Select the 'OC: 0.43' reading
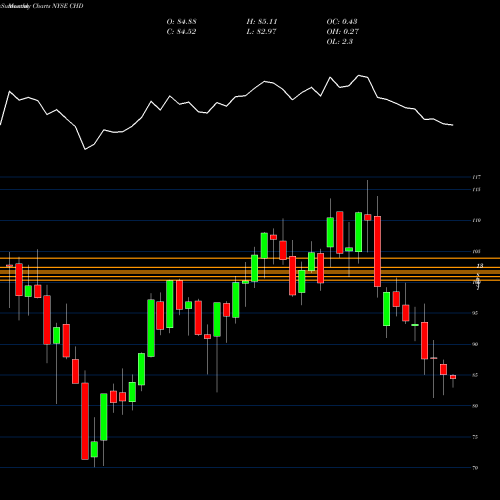 [342, 22]
